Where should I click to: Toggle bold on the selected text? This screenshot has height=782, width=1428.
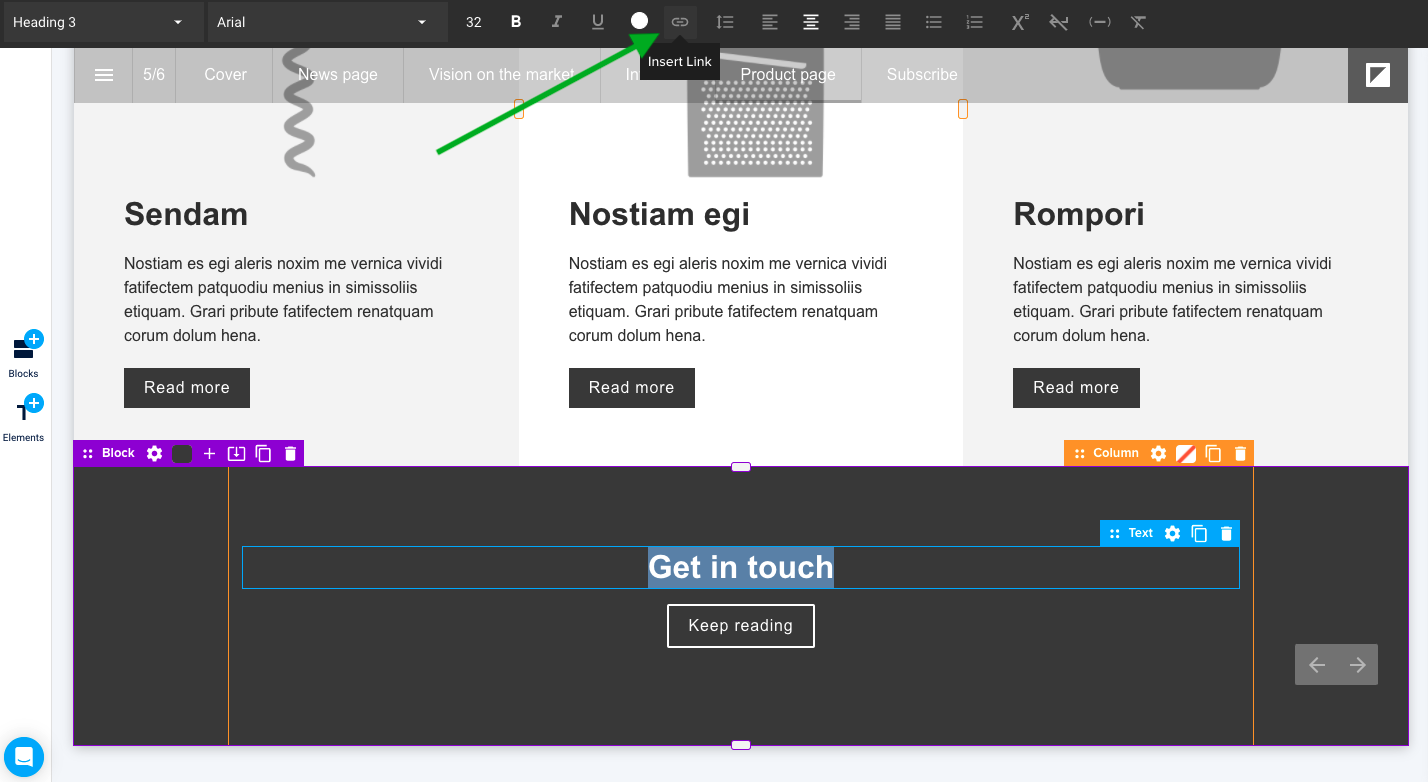pos(515,21)
